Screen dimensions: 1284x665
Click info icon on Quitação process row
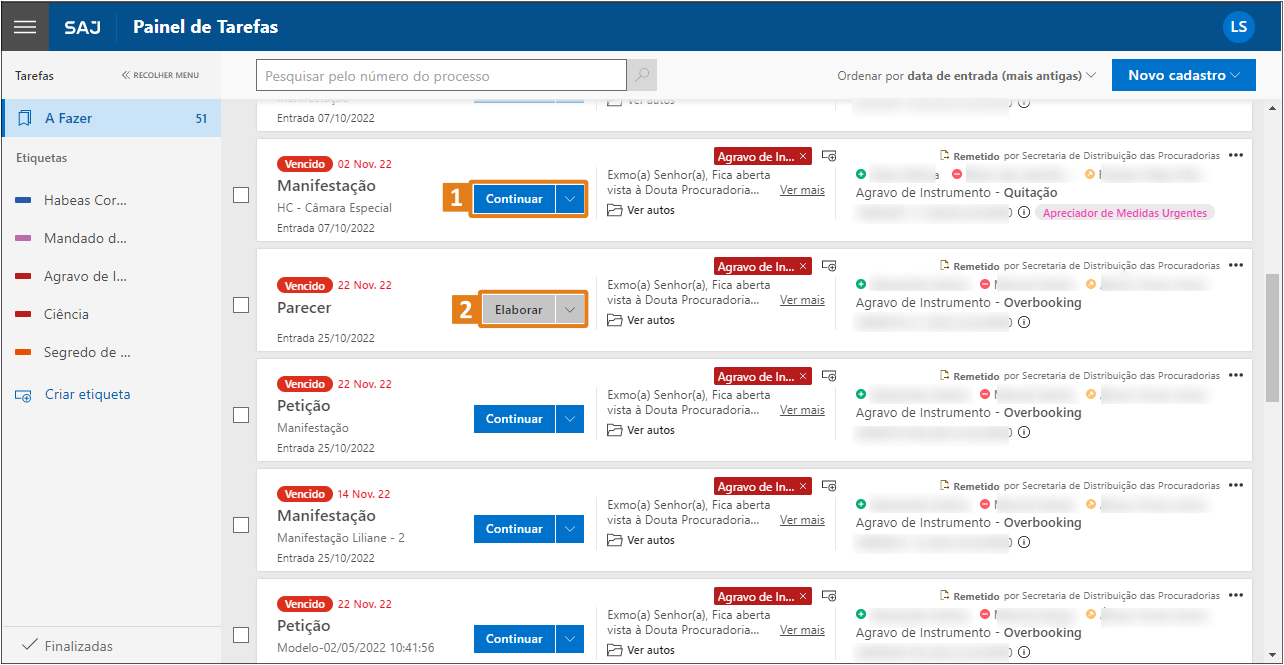1023,213
